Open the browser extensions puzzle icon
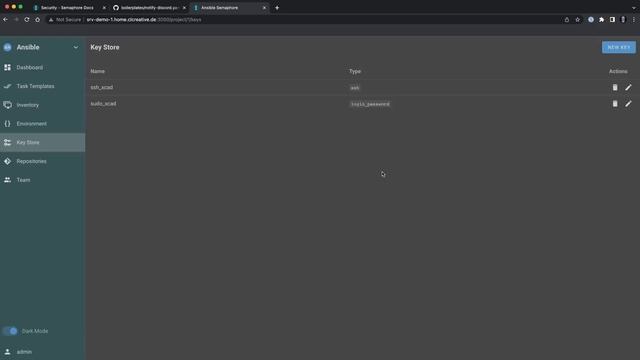 [x=601, y=20]
